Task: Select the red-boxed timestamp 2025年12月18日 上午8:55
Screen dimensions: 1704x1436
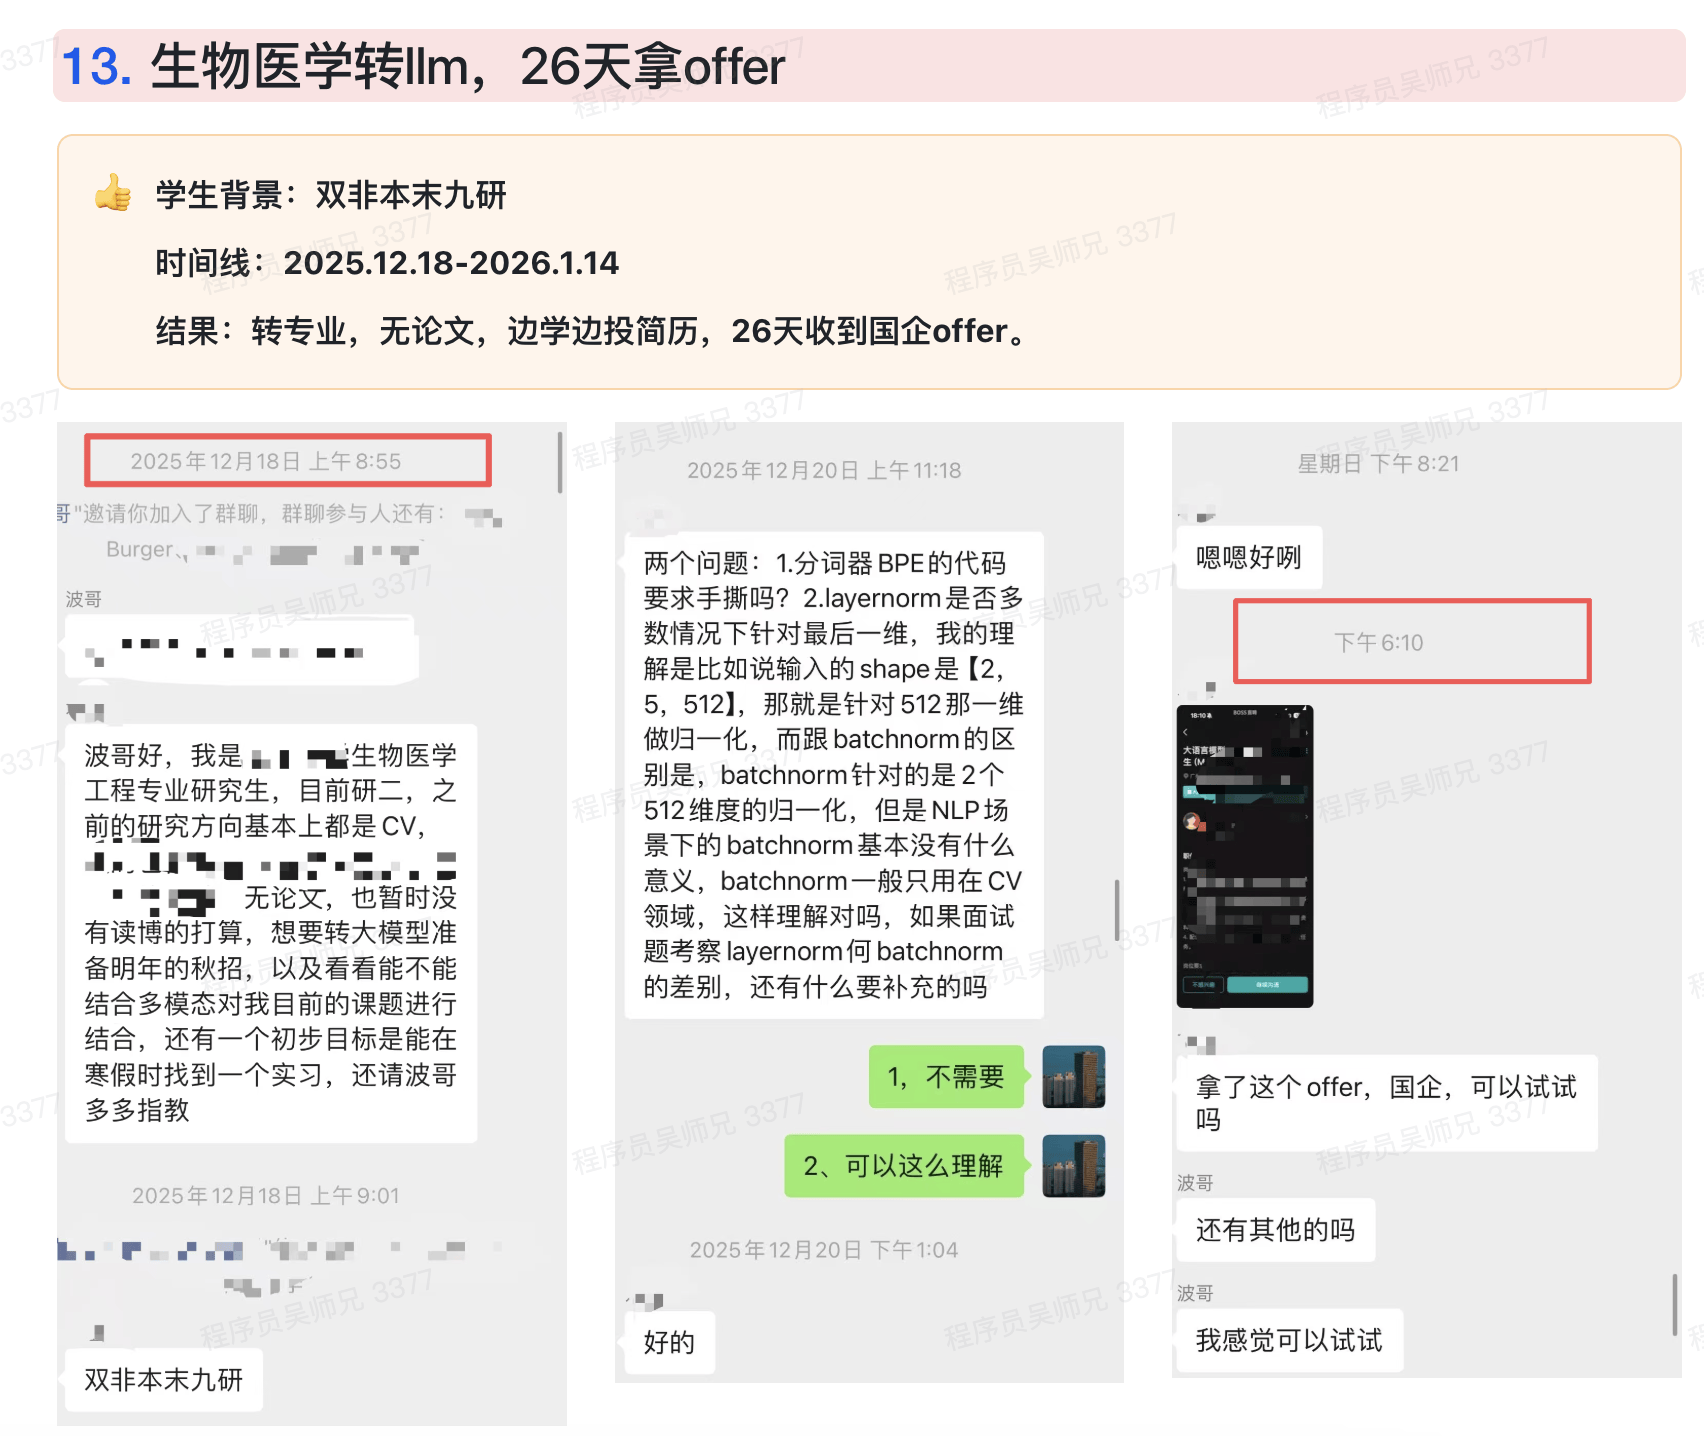Action: tap(287, 461)
